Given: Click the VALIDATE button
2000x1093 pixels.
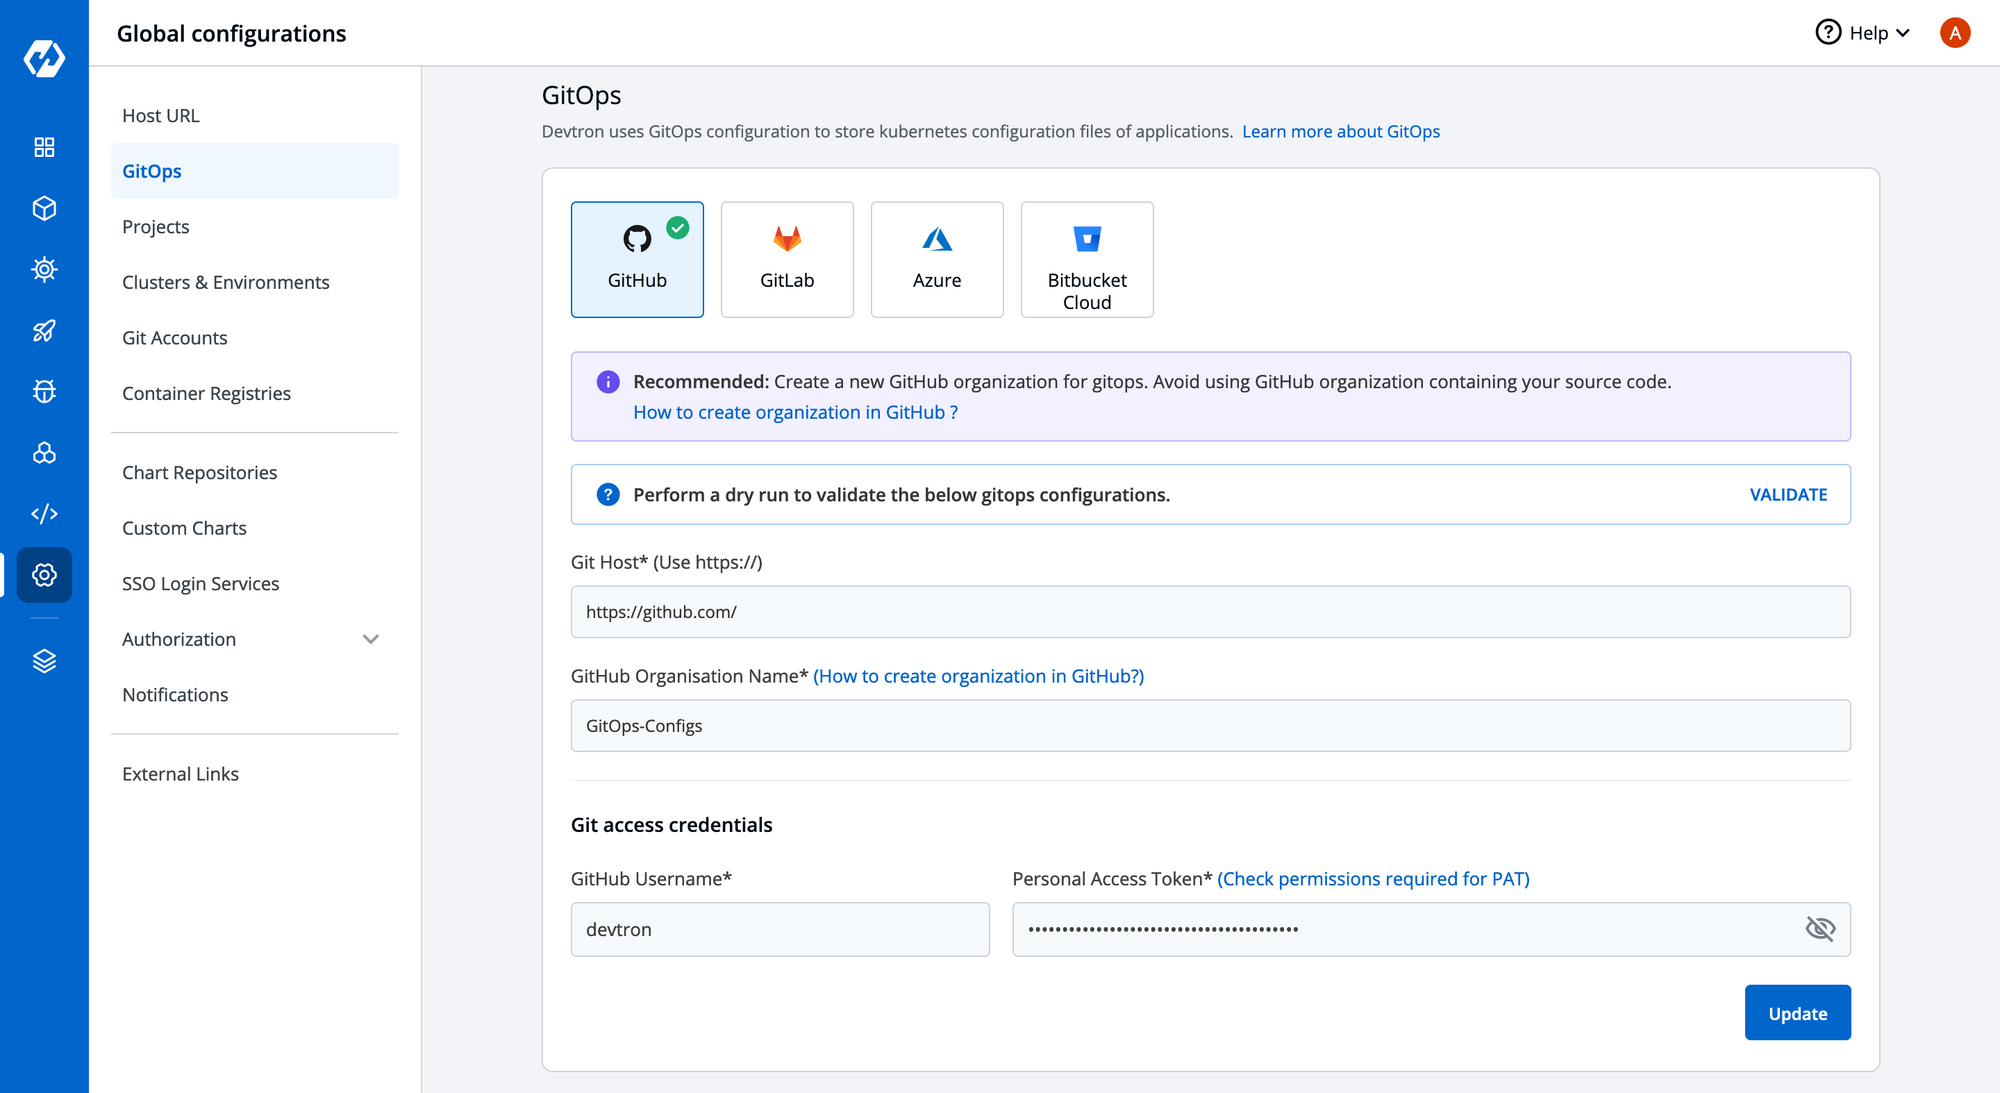Looking at the screenshot, I should point(1788,494).
